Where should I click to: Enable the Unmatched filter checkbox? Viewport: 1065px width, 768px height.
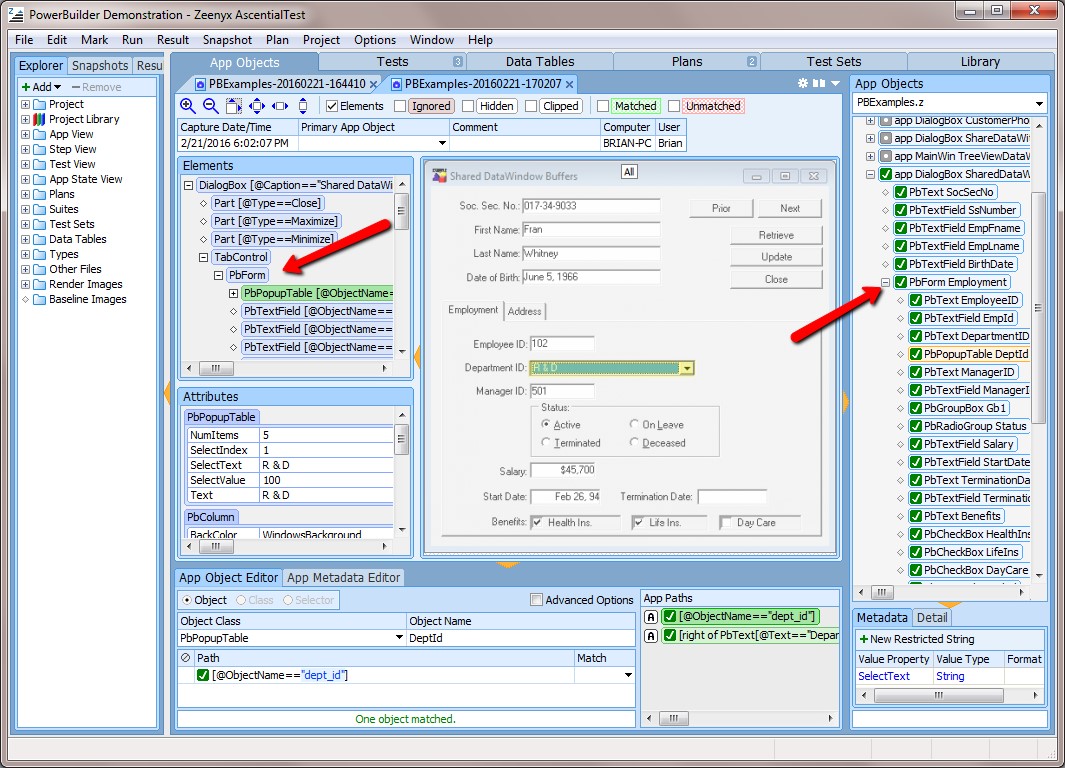click(674, 106)
